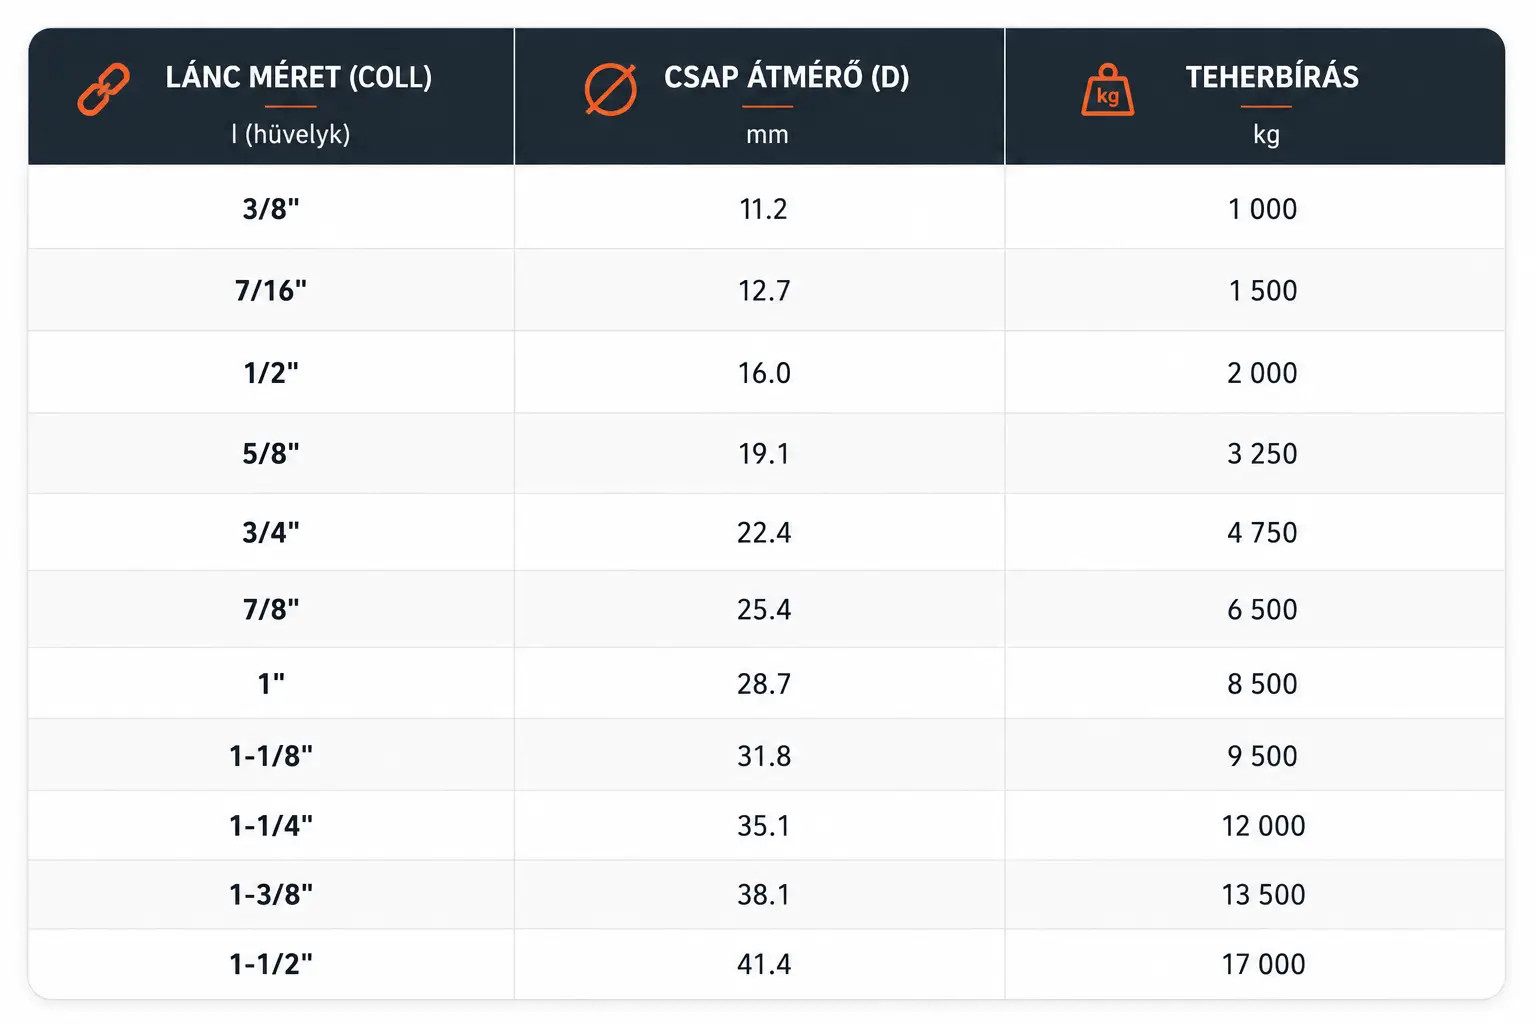Screen dimensions: 1536x1024
Task: Select the CSAP ÁTMÉRŐ (D) column header
Action: point(787,77)
